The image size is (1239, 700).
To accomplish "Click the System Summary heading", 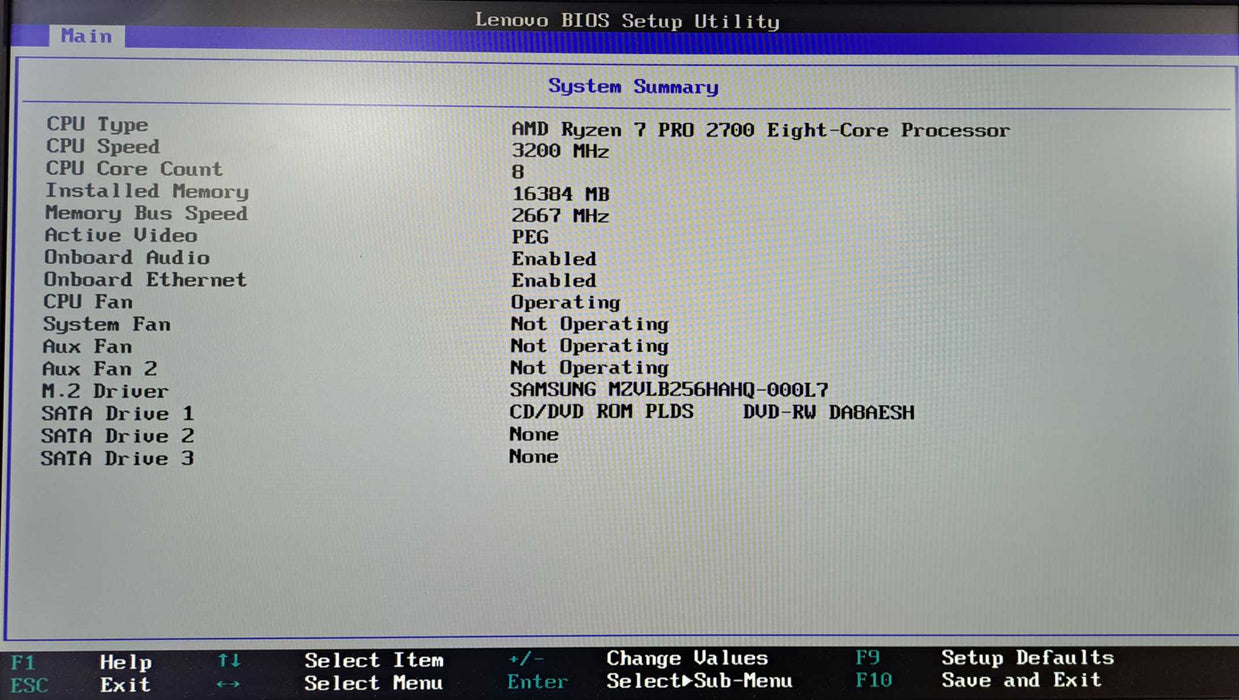I will 632,87.
